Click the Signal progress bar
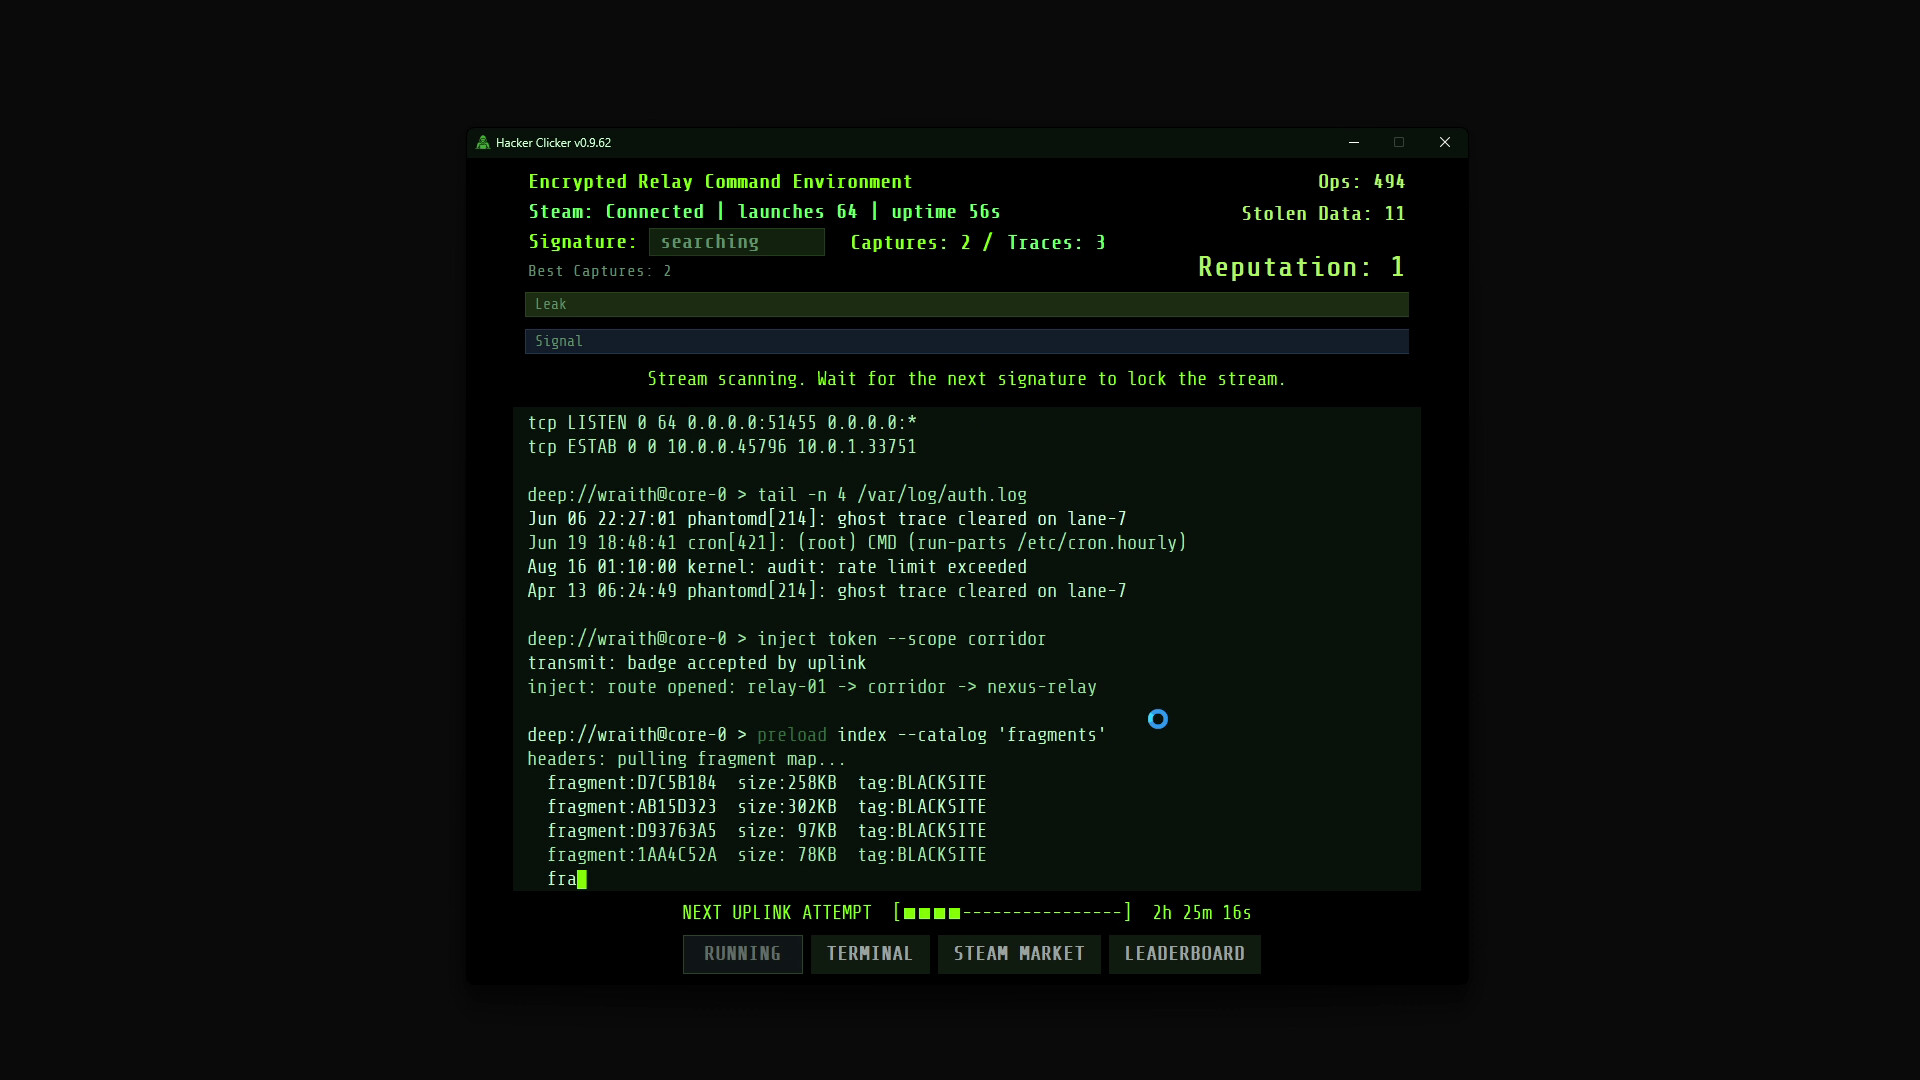Image resolution: width=1920 pixels, height=1080 pixels. 966,341
